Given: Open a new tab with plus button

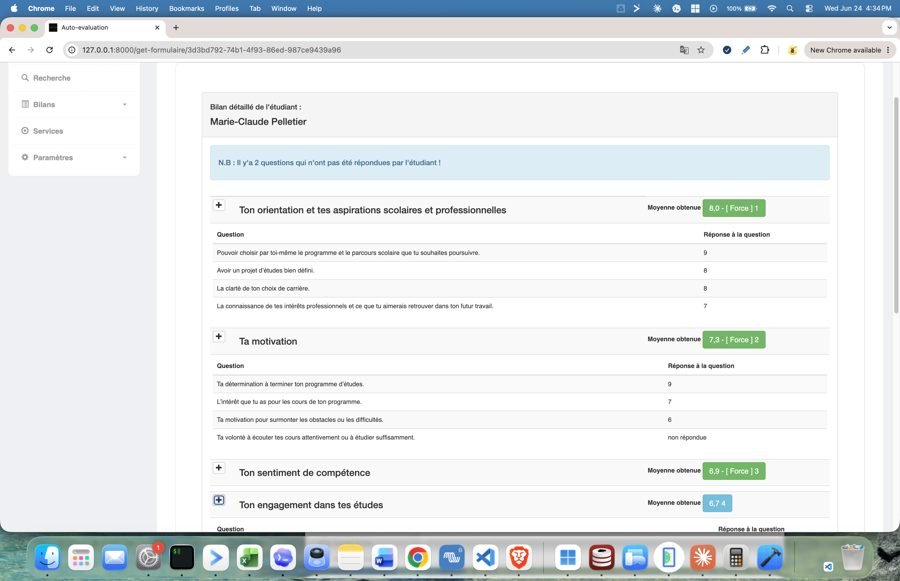Looking at the screenshot, I should pos(176,28).
